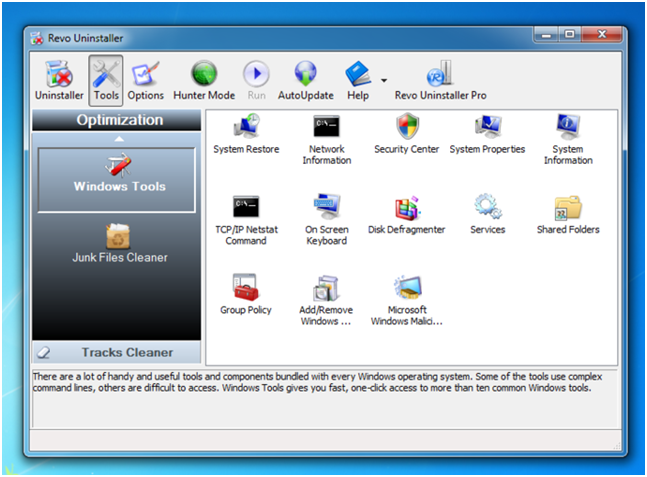Open Shared Folders tool
647x477 pixels.
click(x=568, y=215)
